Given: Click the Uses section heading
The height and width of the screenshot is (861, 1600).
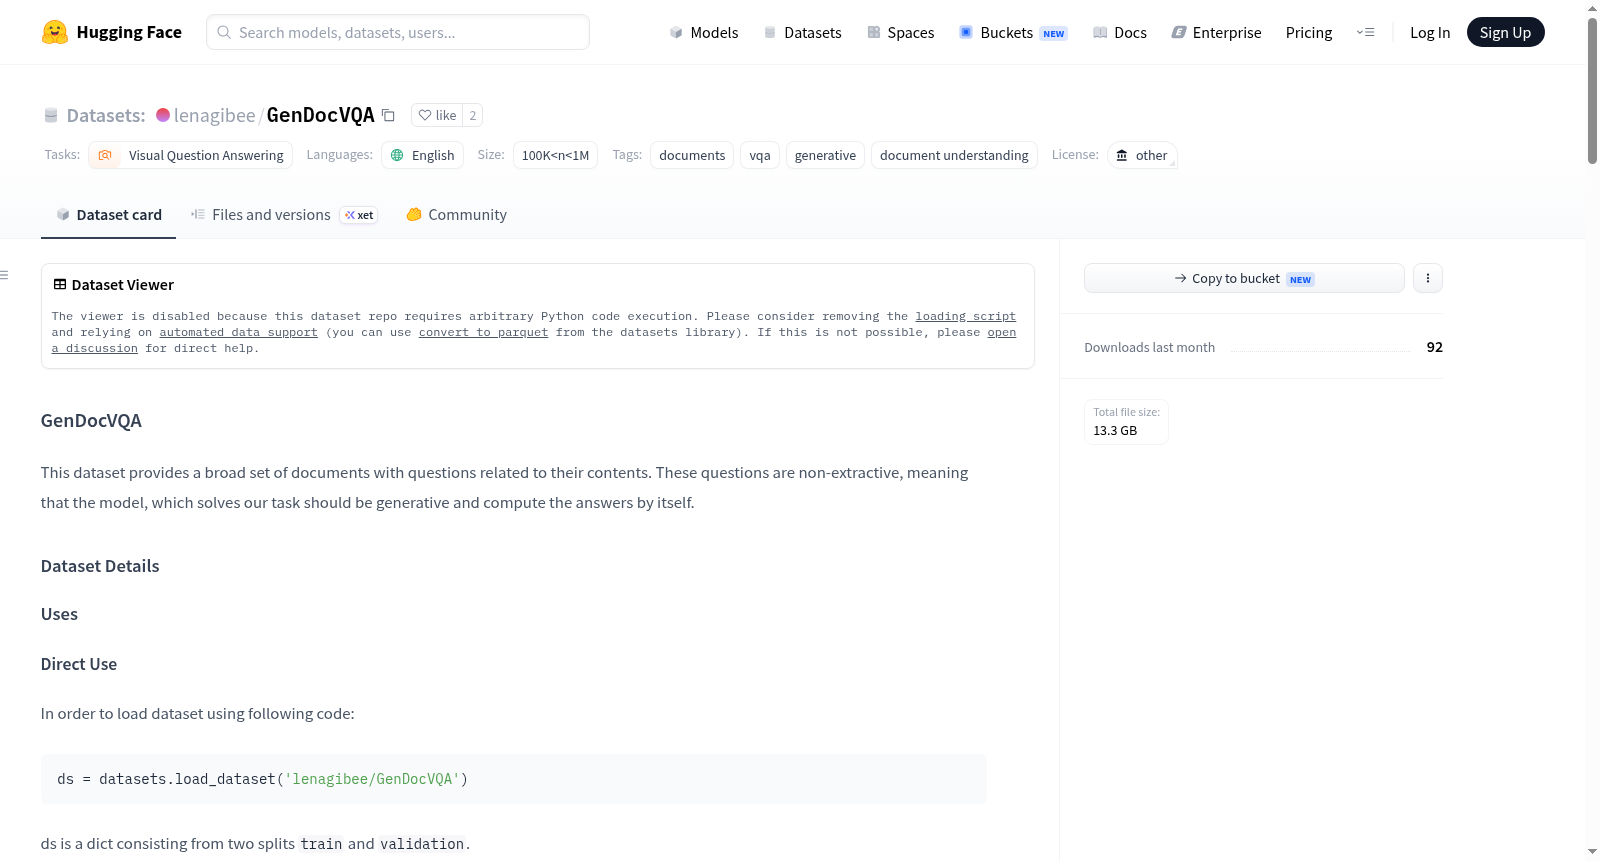Looking at the screenshot, I should click(x=59, y=614).
